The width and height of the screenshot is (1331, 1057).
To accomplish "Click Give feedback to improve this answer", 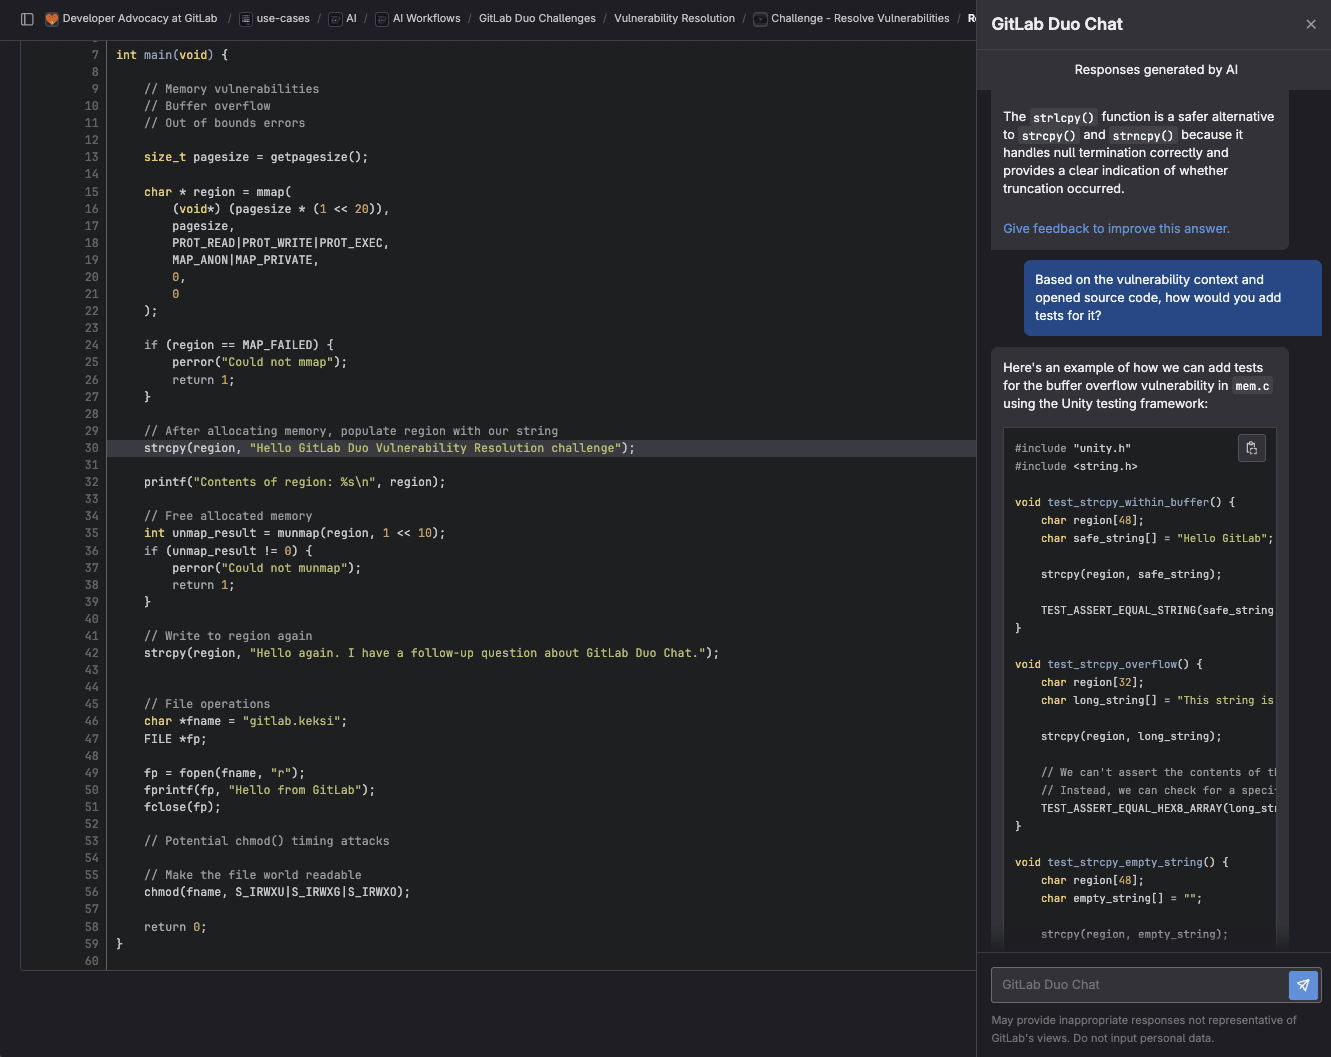I will (1116, 229).
